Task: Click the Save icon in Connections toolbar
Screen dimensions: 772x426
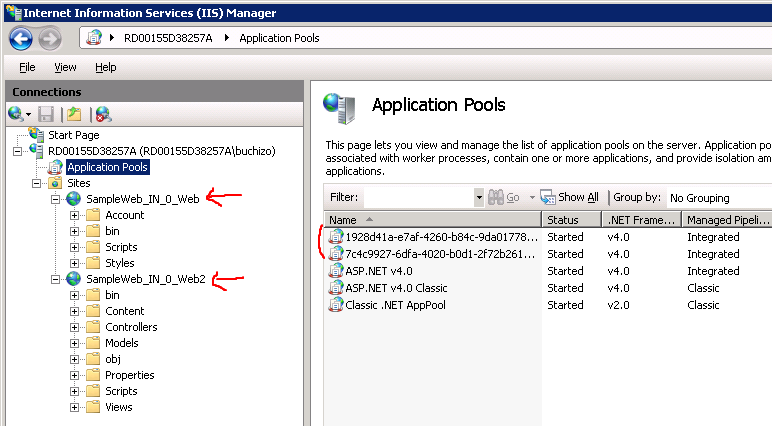Action: (x=46, y=115)
